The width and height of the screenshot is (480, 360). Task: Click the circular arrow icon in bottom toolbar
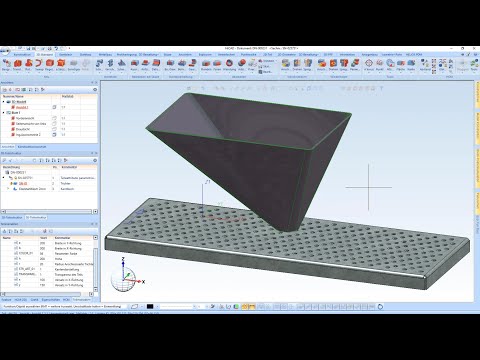[x=380, y=306]
